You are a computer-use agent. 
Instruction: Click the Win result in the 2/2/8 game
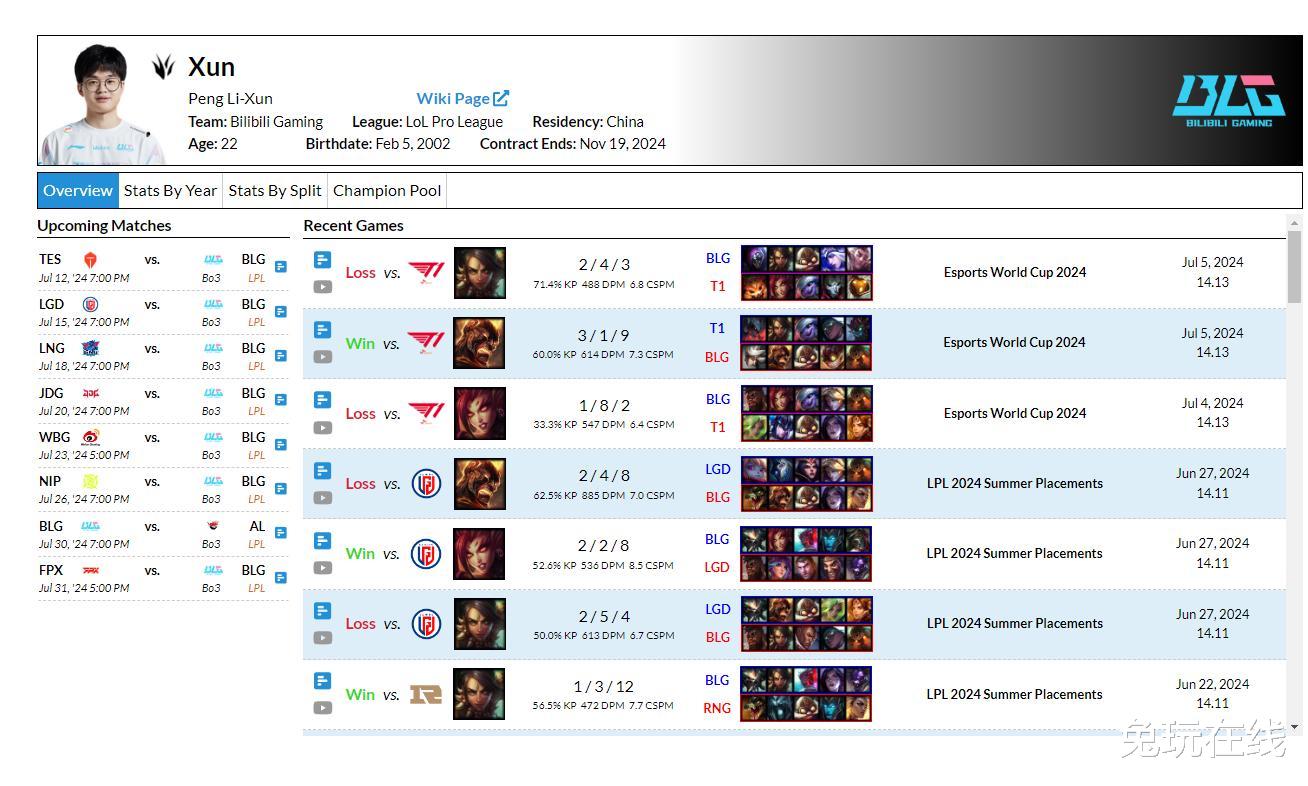(360, 553)
